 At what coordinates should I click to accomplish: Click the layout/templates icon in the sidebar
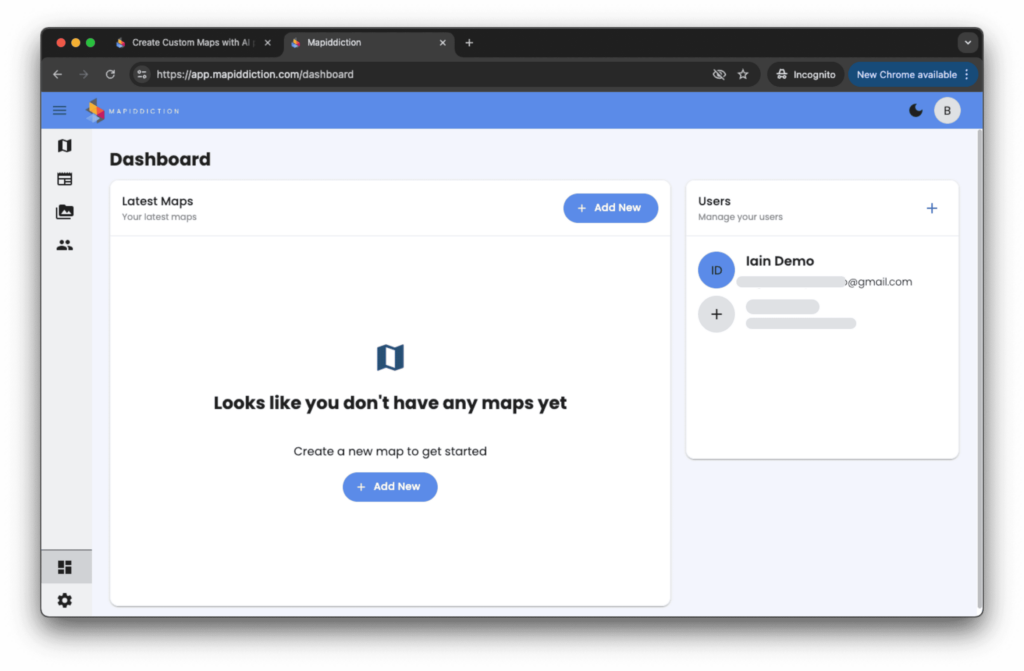coord(65,179)
